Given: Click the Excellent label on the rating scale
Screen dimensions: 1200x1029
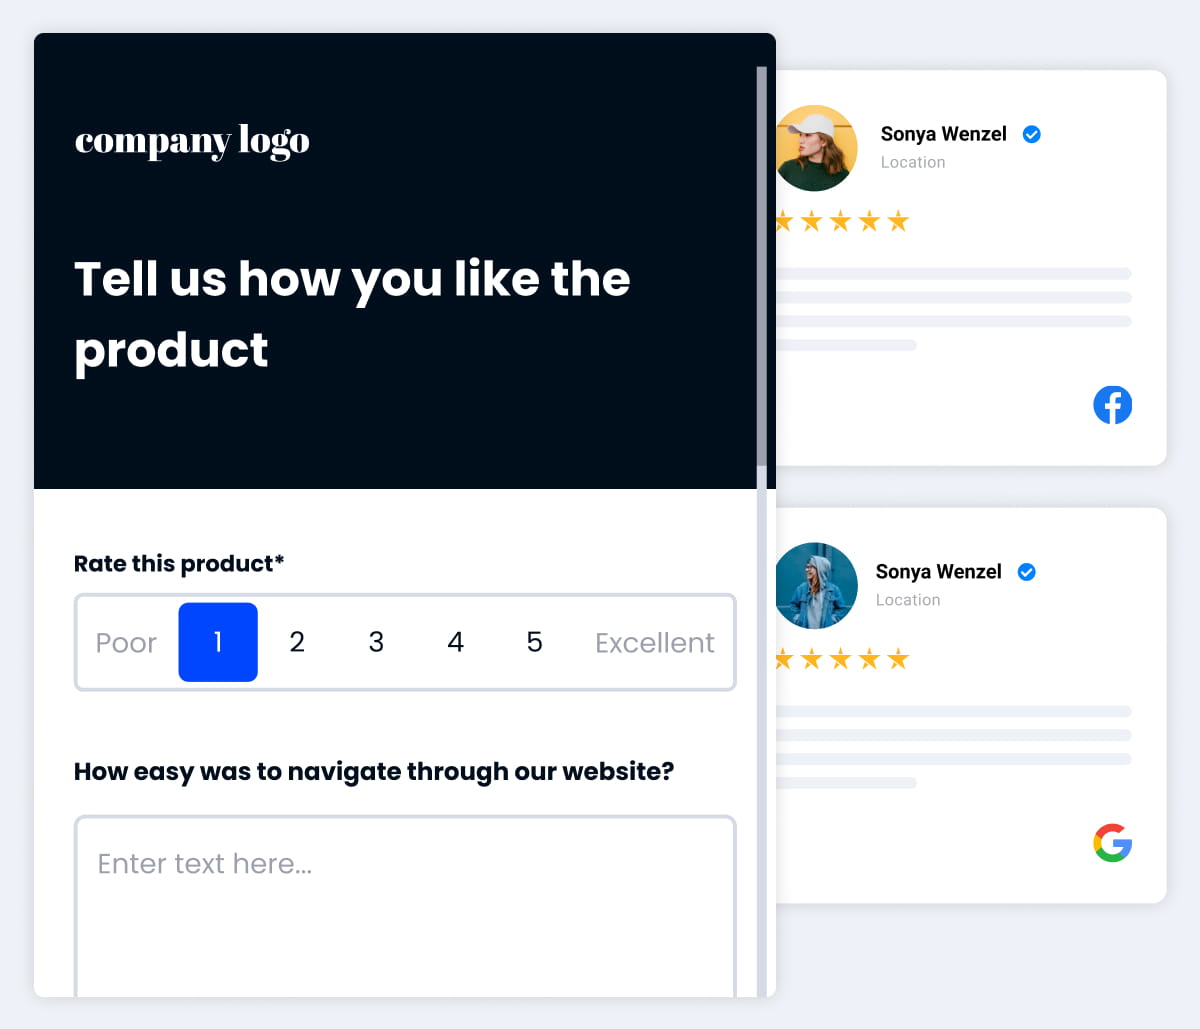Looking at the screenshot, I should (655, 643).
